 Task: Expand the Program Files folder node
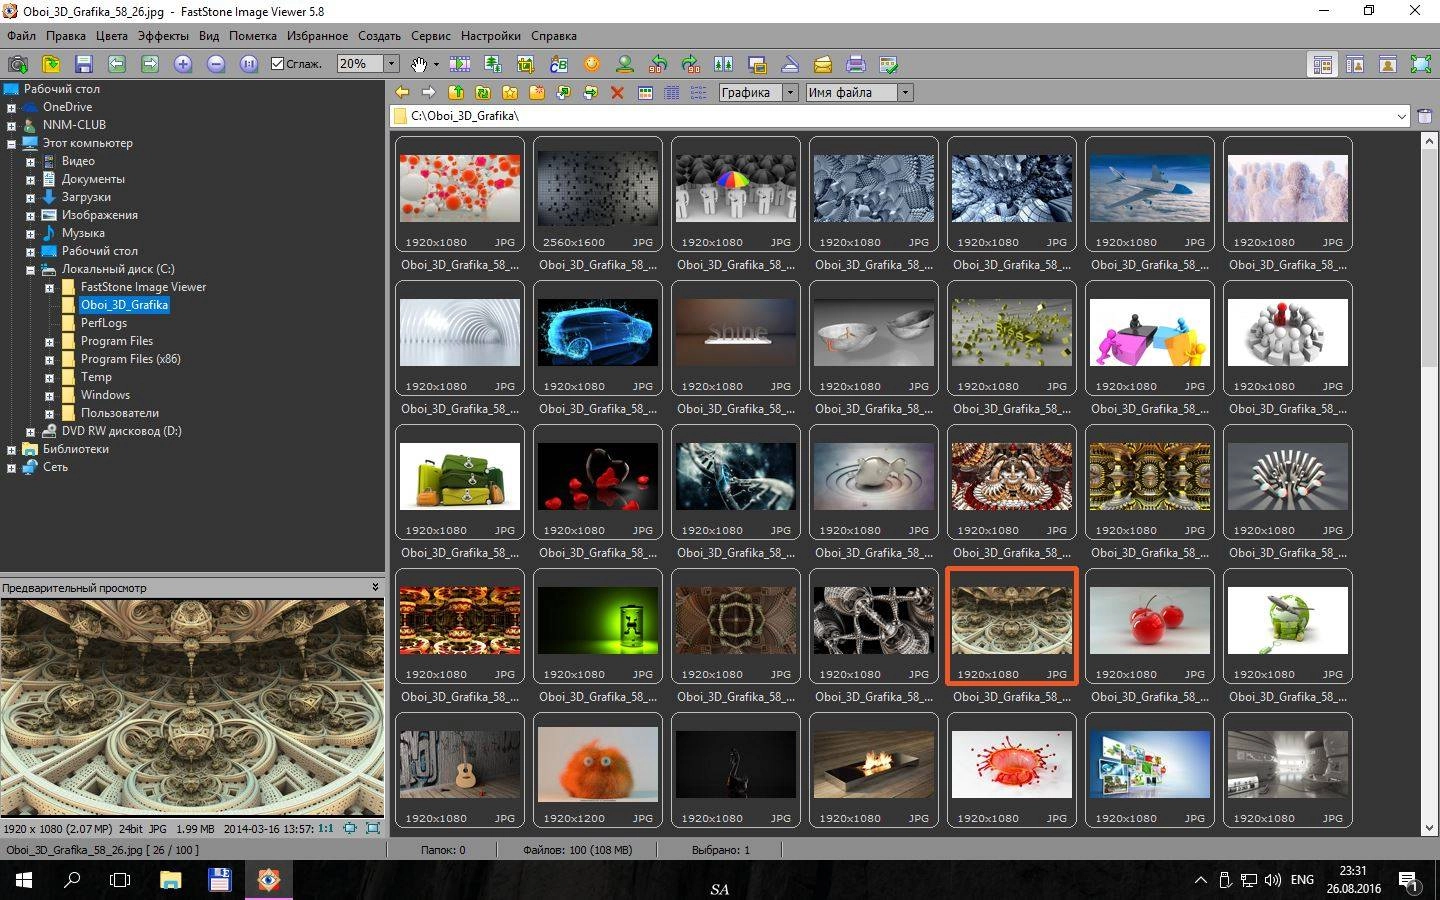pos(49,342)
